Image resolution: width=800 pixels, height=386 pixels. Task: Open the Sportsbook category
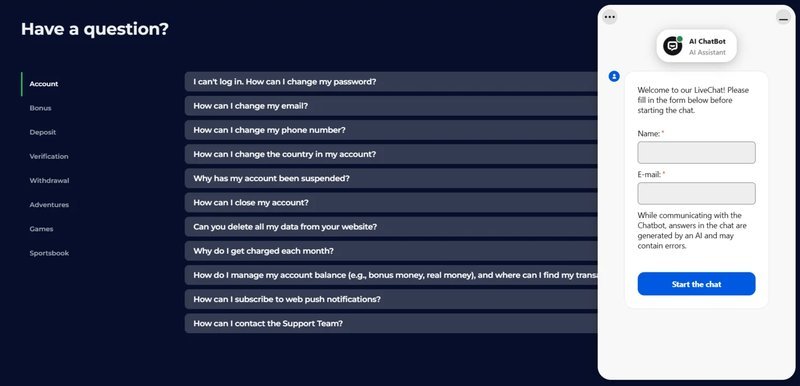tap(49, 253)
